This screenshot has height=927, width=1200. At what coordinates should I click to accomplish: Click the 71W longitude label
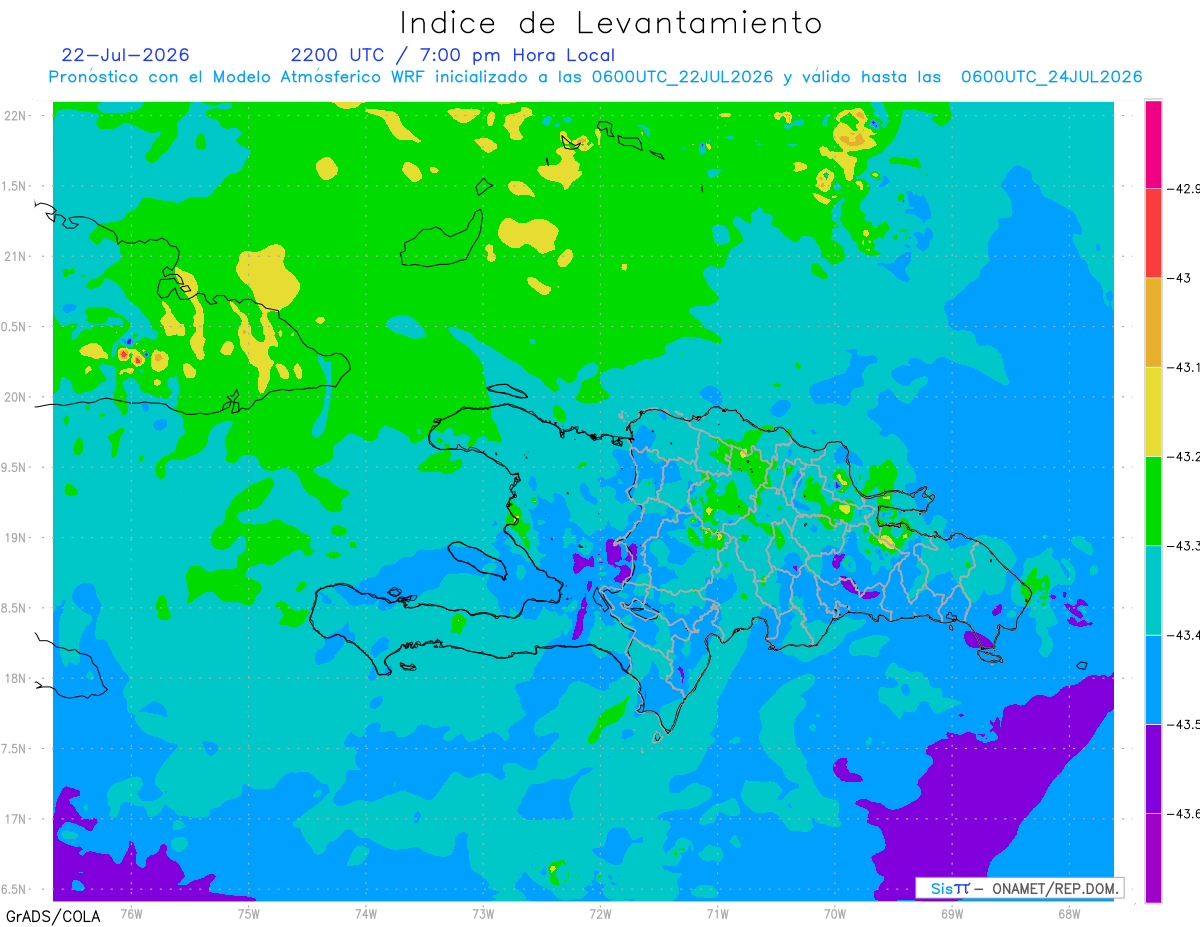click(717, 913)
